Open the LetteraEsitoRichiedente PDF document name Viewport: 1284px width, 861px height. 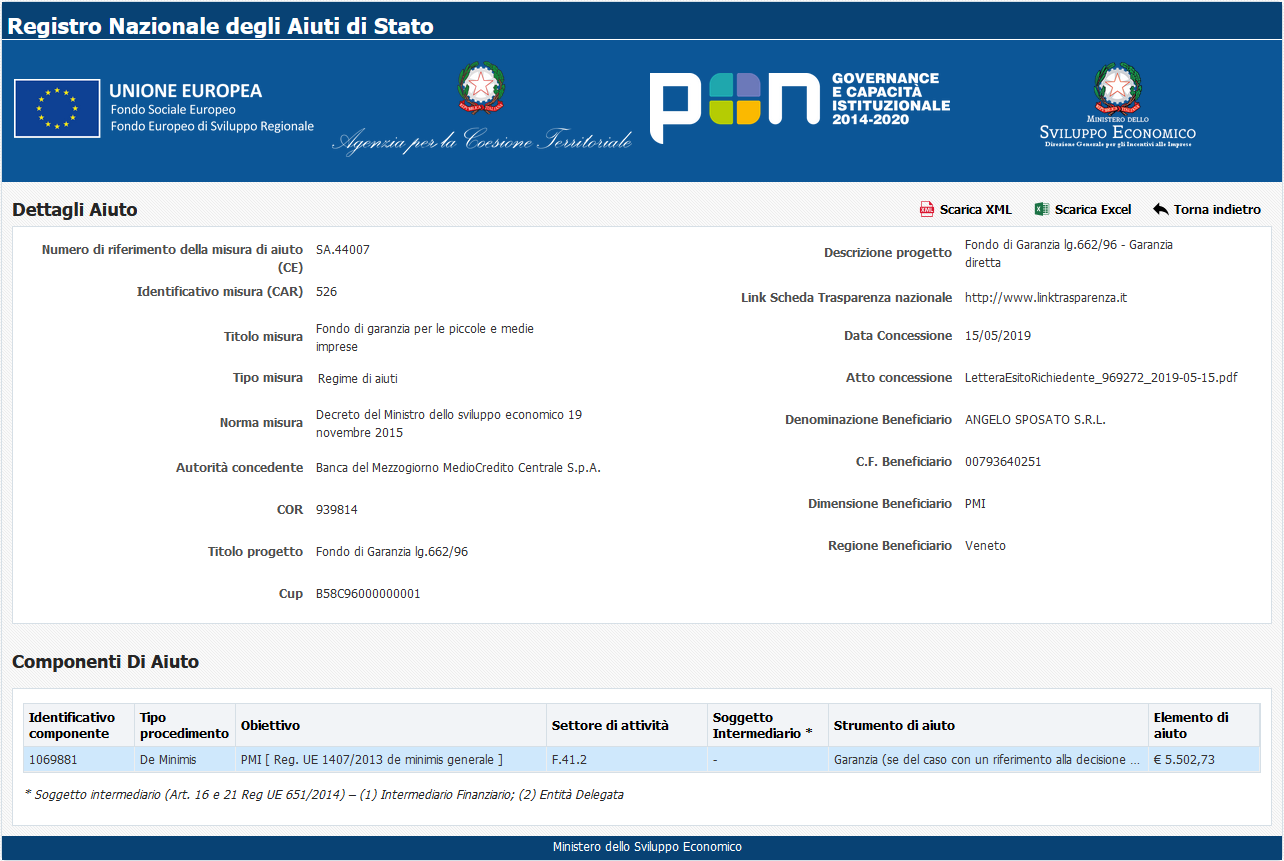[x=1100, y=378]
